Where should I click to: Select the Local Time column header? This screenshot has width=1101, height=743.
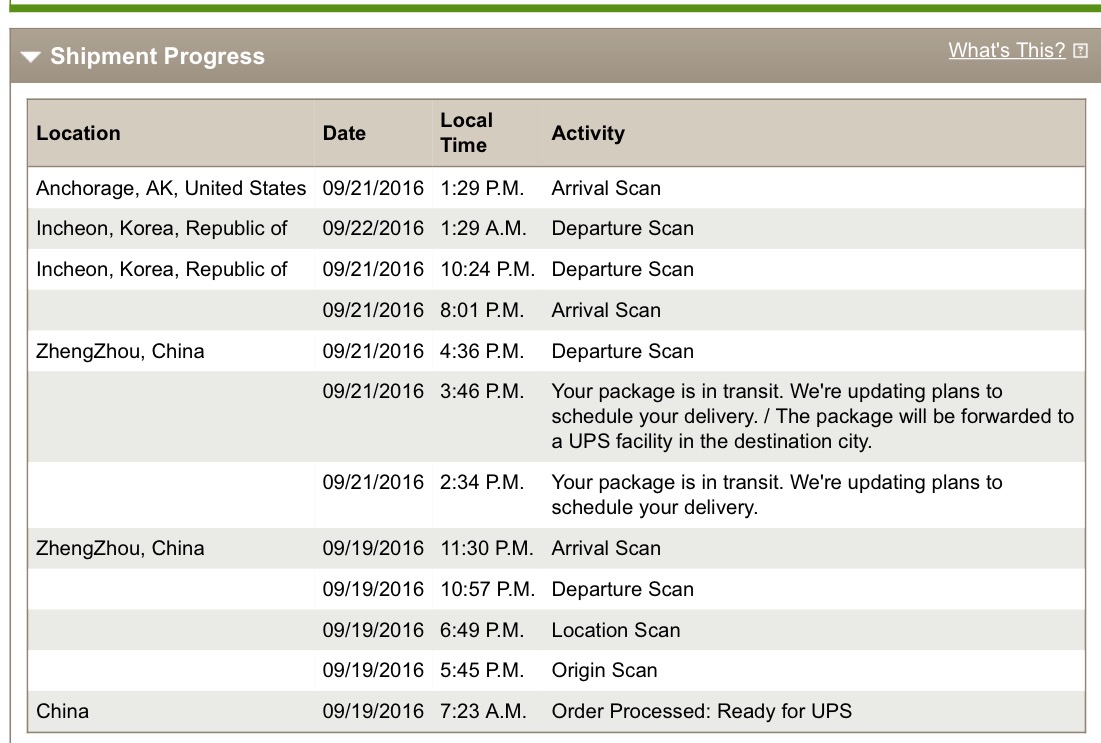(x=467, y=133)
